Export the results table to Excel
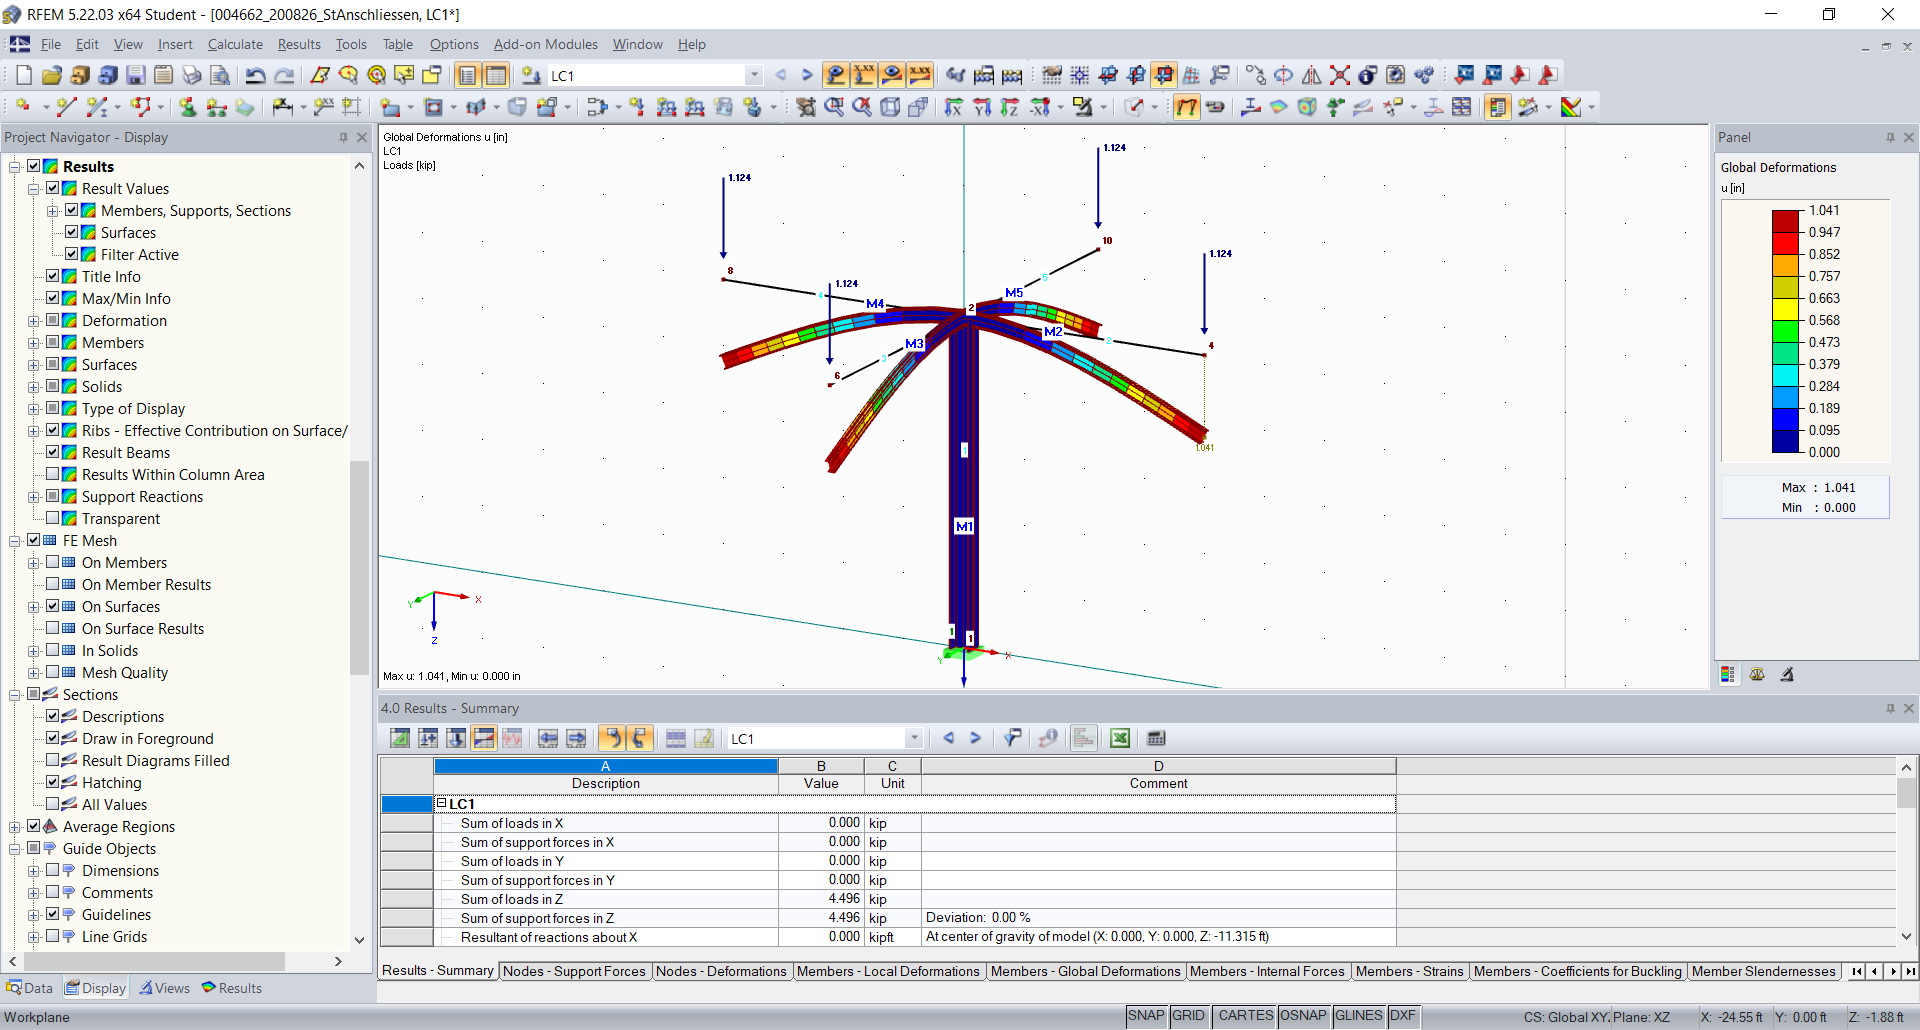This screenshot has width=1920, height=1030. coord(1120,738)
